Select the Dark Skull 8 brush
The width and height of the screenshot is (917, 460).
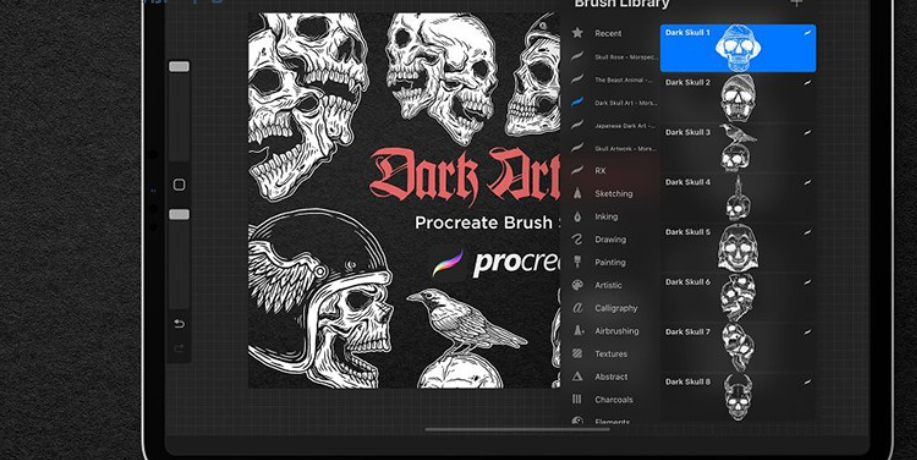[738, 397]
